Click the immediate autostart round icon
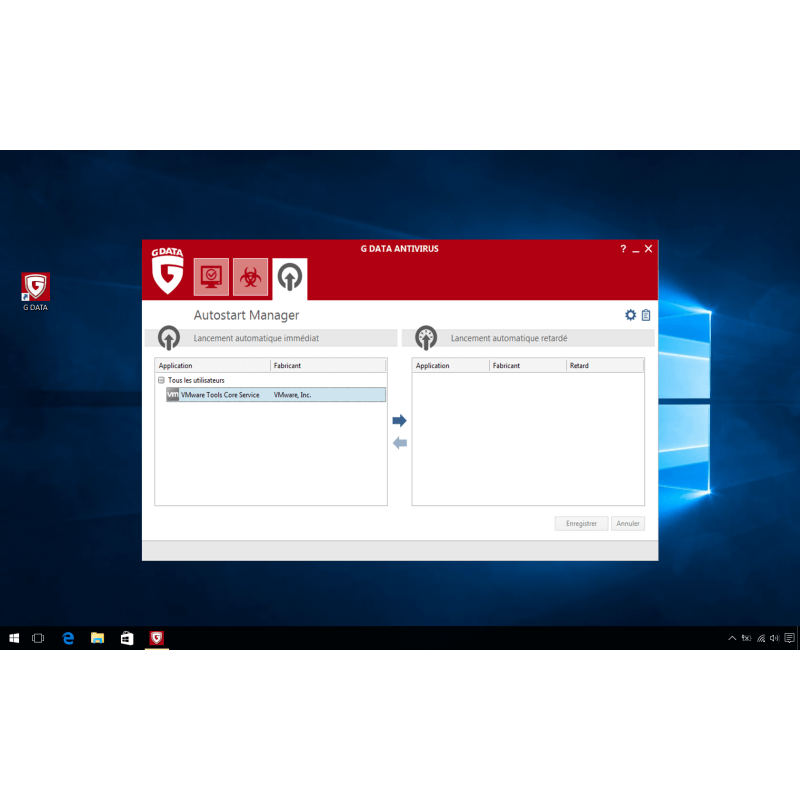 (169, 337)
